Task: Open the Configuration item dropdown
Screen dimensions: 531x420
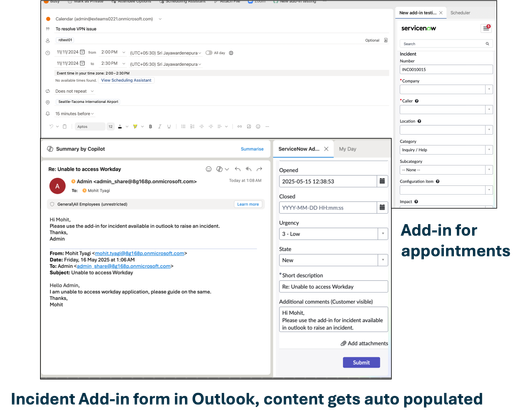Action: click(x=489, y=190)
